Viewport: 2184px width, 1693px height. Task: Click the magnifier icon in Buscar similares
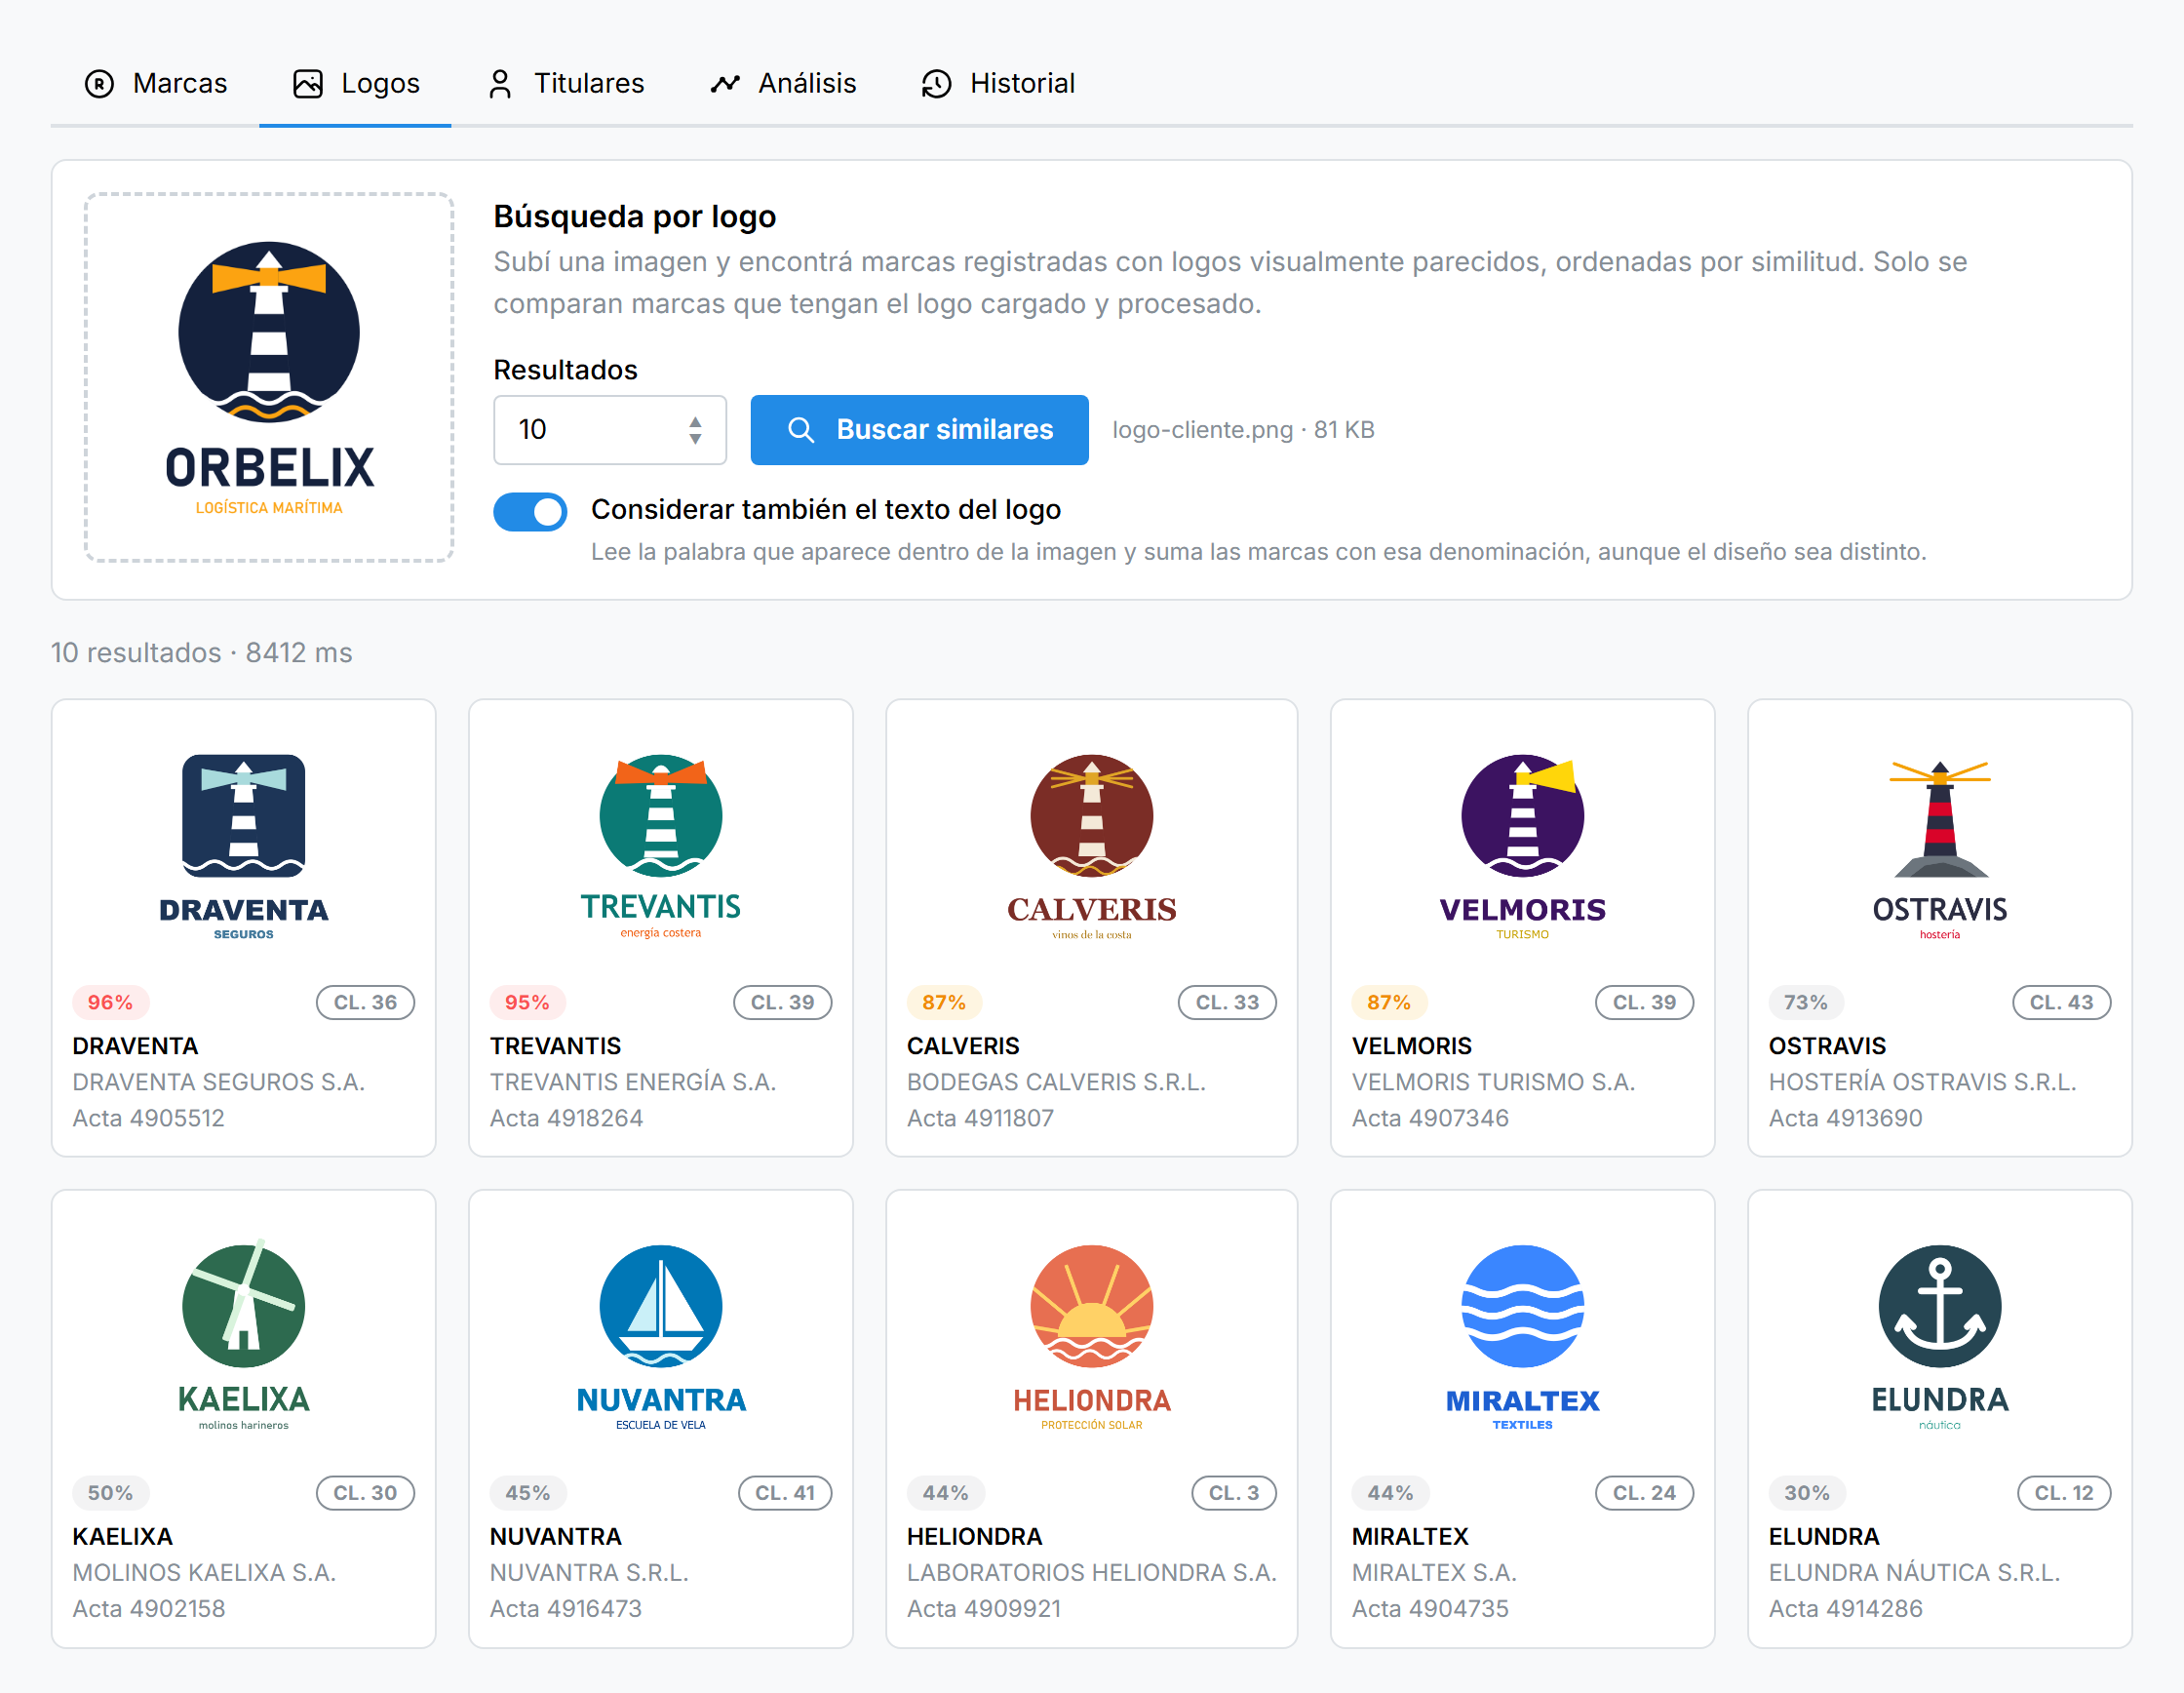pos(801,430)
